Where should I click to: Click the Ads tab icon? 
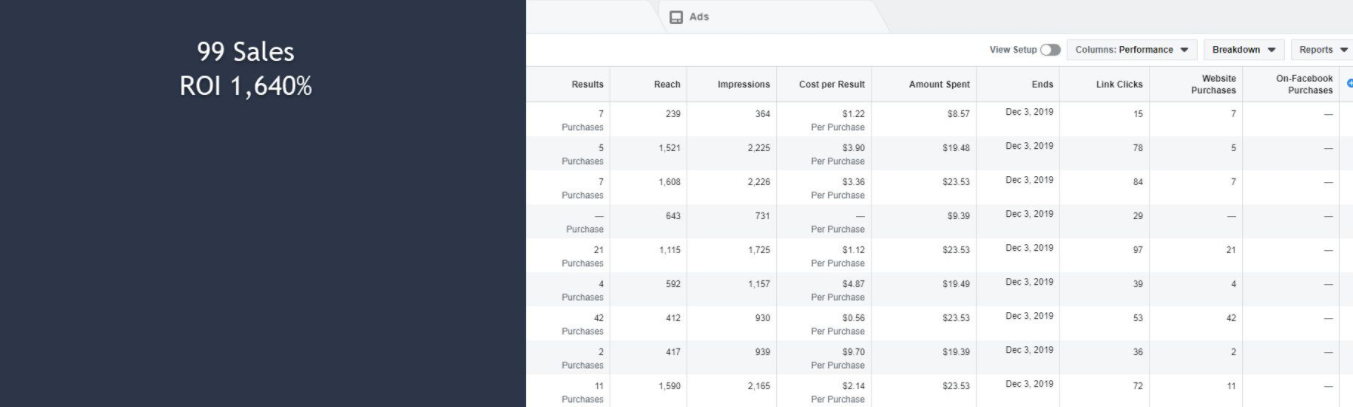click(x=676, y=17)
